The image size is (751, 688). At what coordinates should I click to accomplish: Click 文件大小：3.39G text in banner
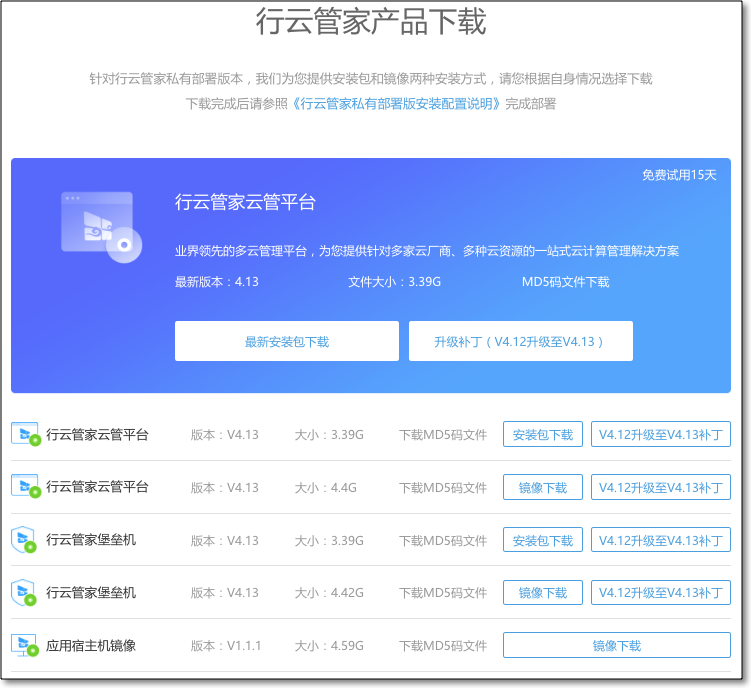[x=394, y=282]
